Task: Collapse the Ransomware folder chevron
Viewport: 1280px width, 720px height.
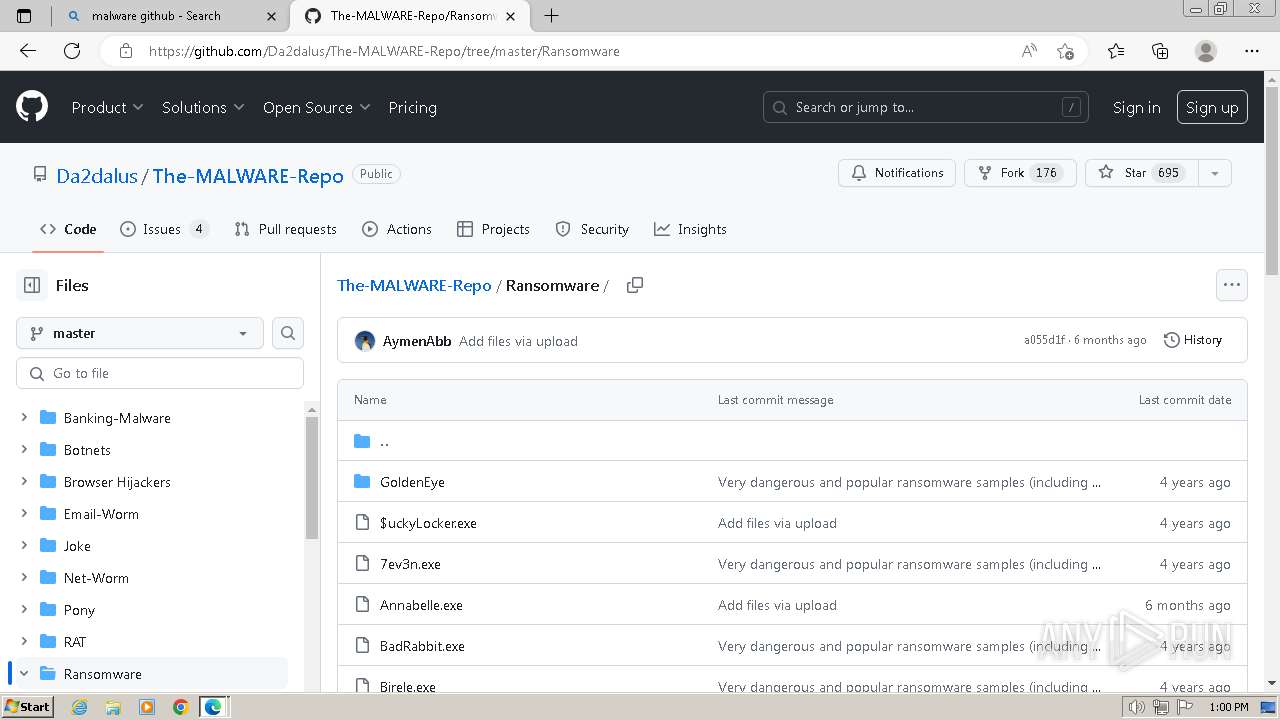Action: click(24, 674)
